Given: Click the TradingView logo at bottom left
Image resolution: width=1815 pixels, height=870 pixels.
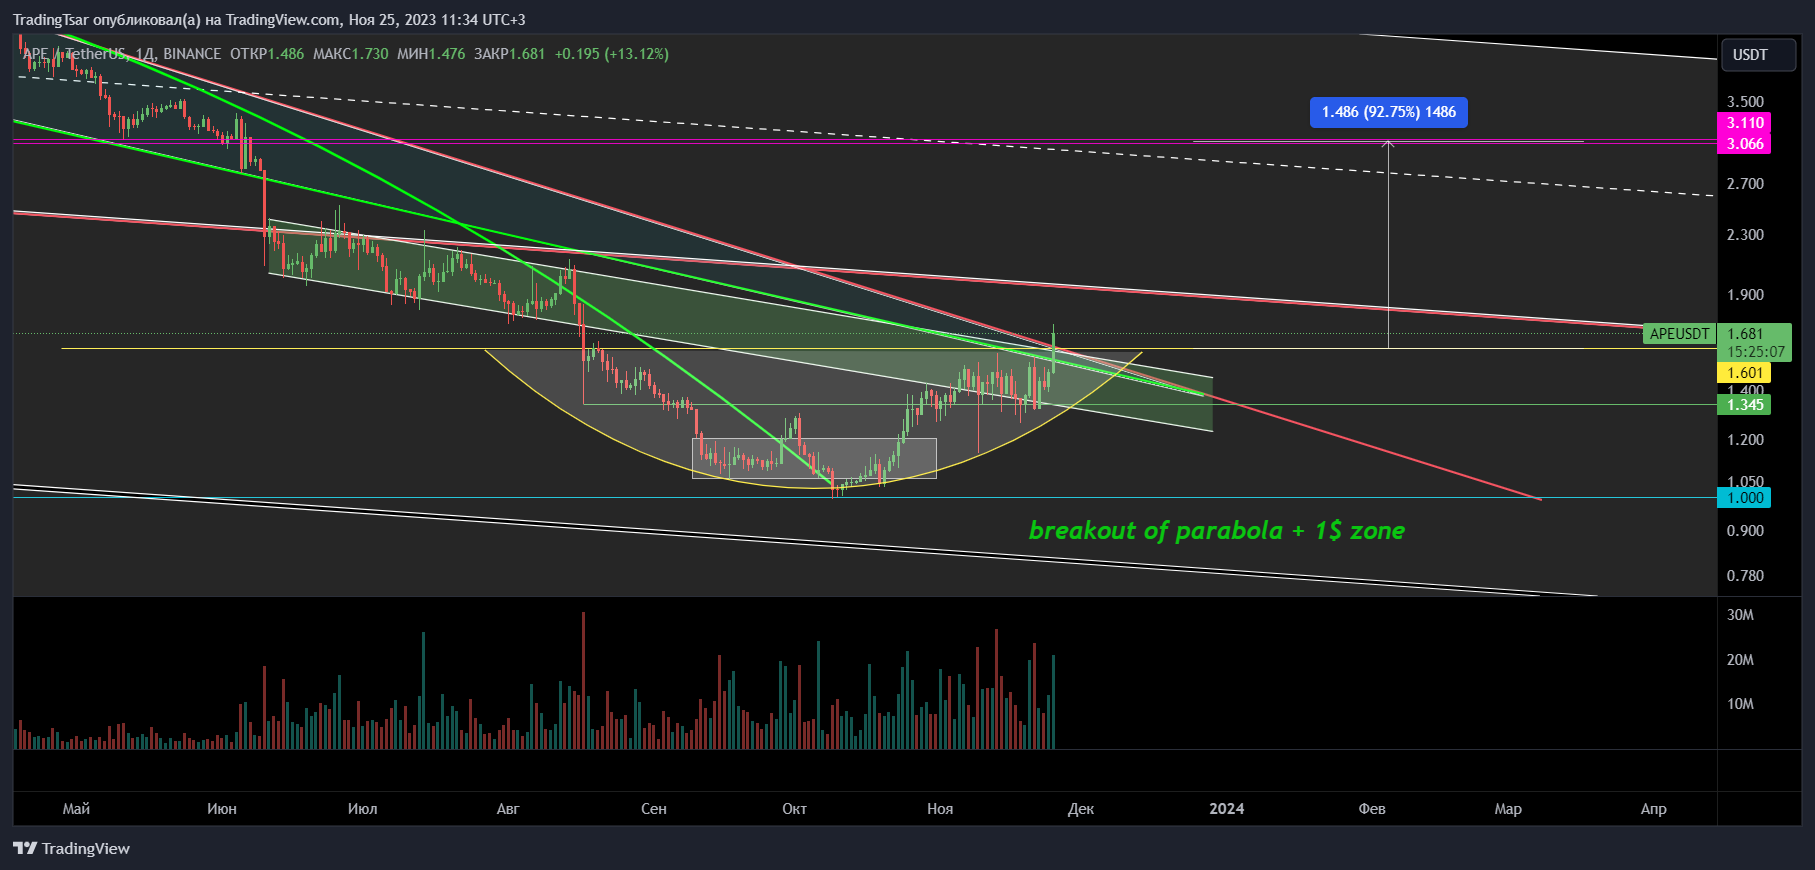Looking at the screenshot, I should (72, 848).
